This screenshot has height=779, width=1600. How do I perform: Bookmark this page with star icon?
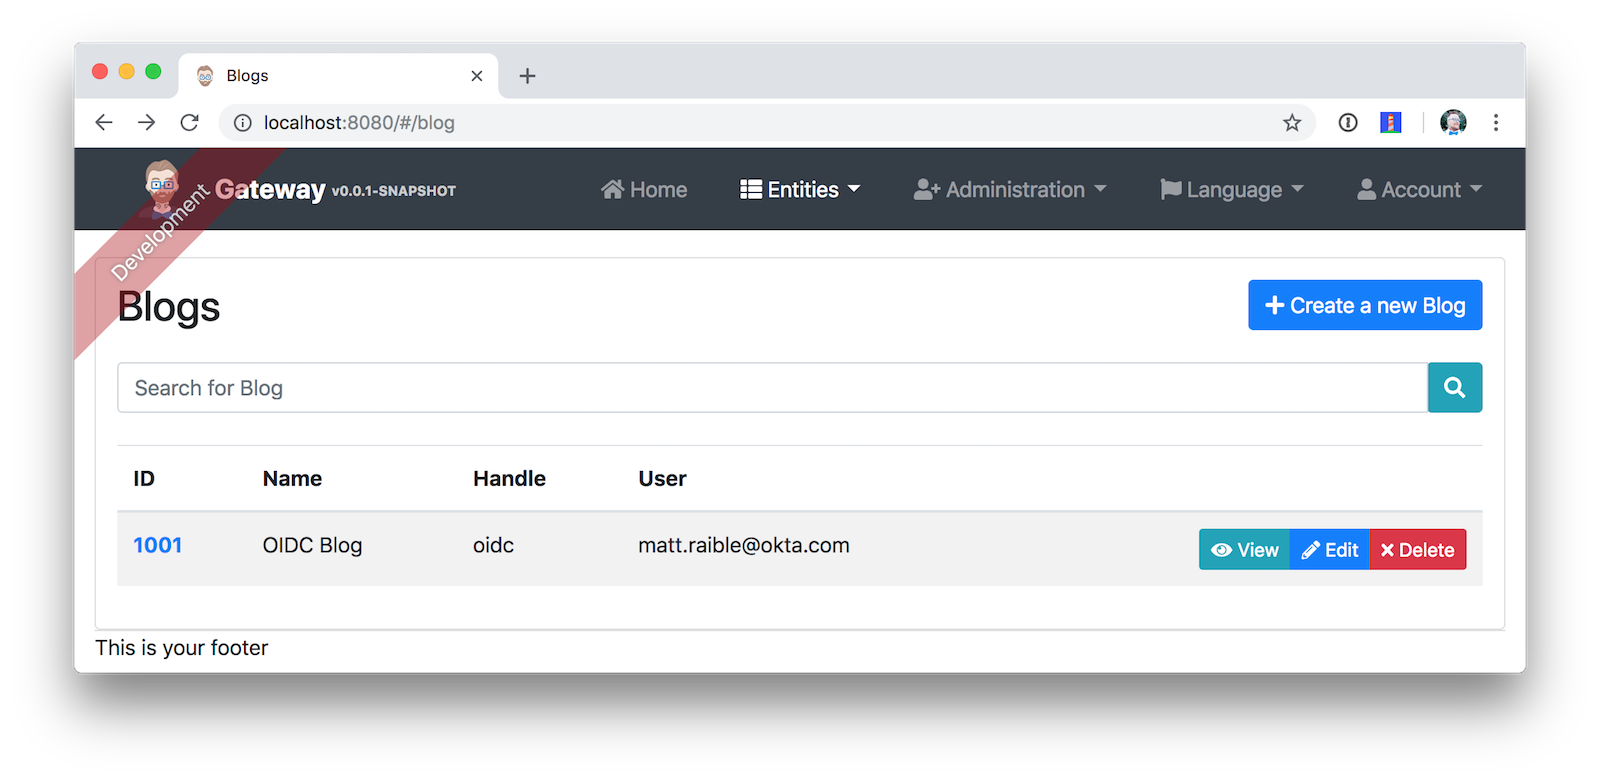(x=1292, y=123)
